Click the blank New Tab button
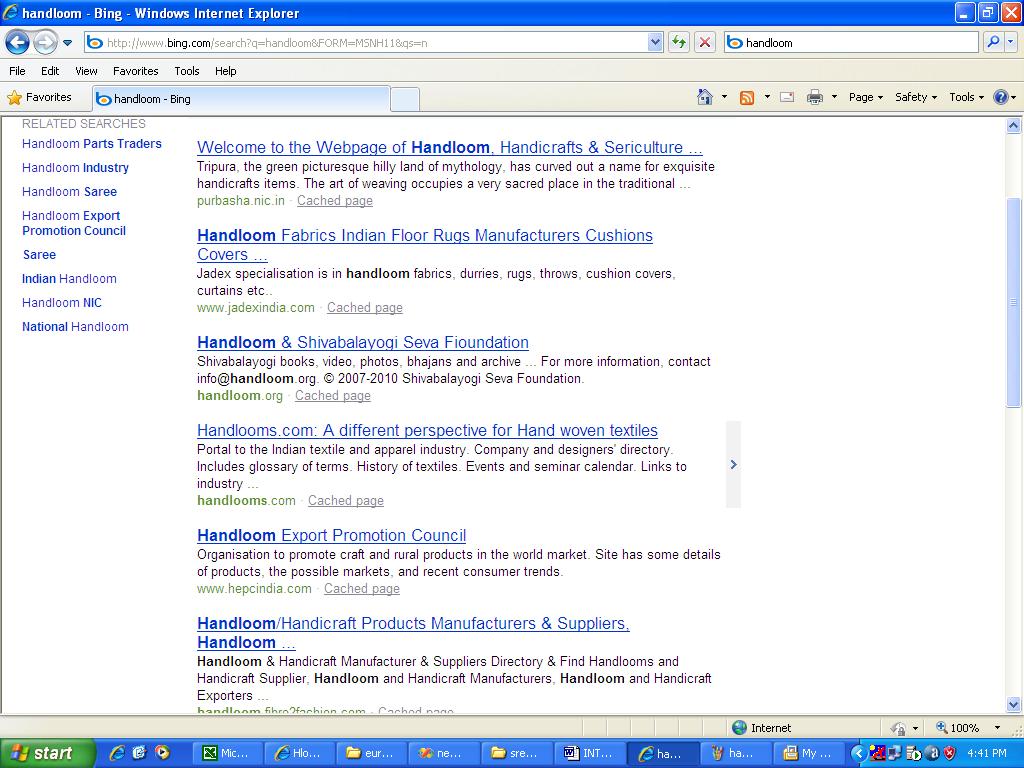Viewport: 1024px width, 768px height. pyautogui.click(x=405, y=99)
